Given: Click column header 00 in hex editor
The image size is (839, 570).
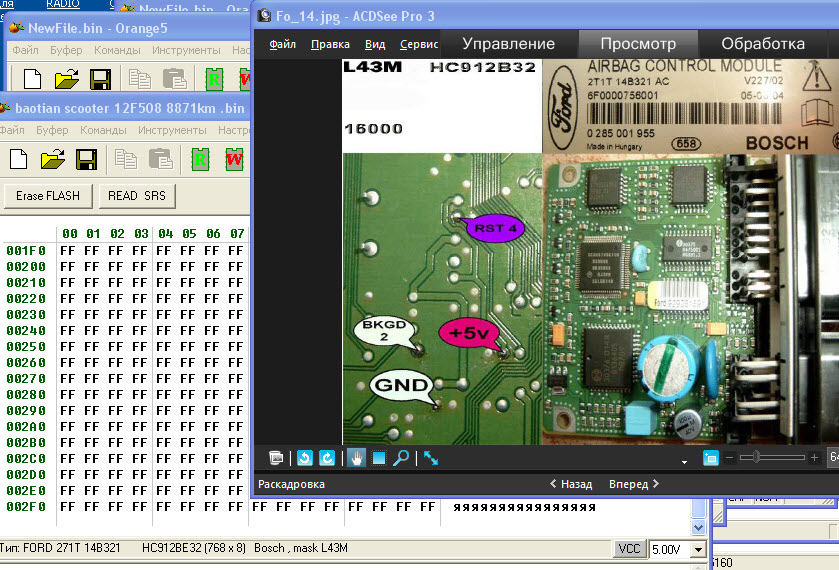Looking at the screenshot, I should pos(69,233).
